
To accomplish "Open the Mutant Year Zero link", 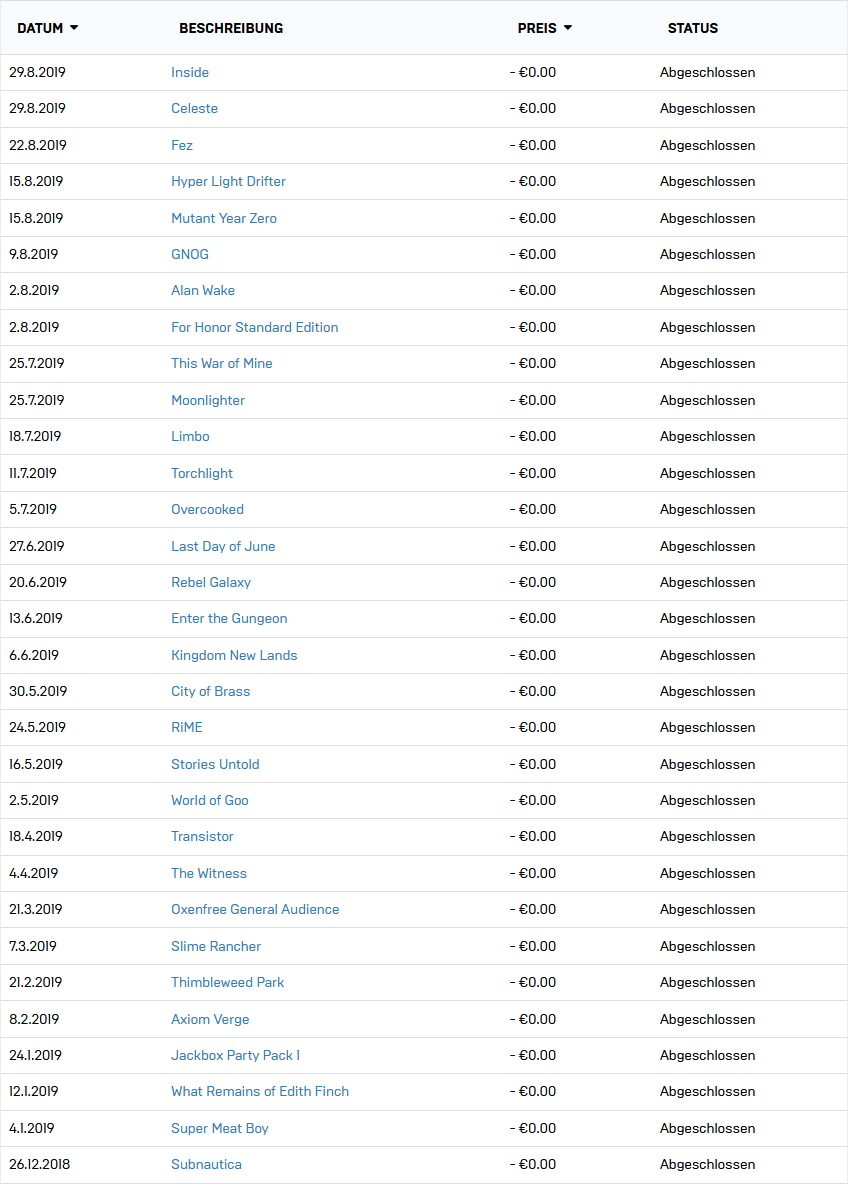I will click(224, 218).
